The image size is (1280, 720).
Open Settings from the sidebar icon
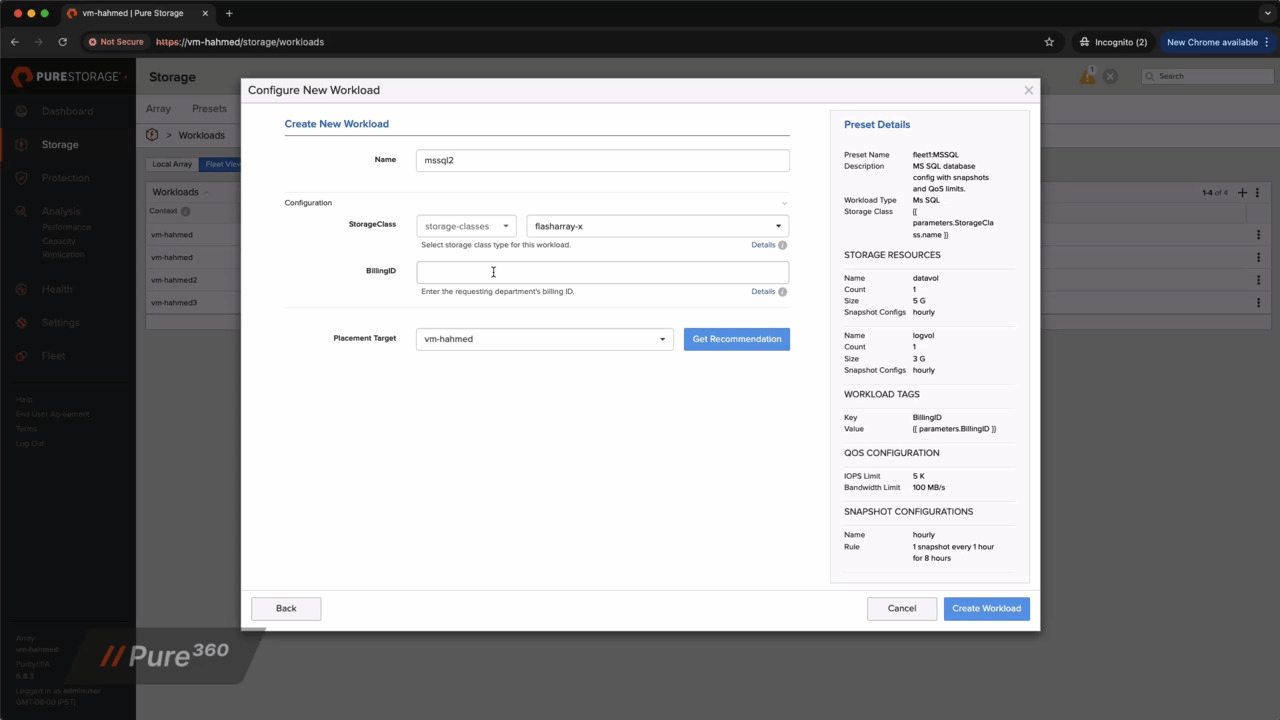point(21,322)
